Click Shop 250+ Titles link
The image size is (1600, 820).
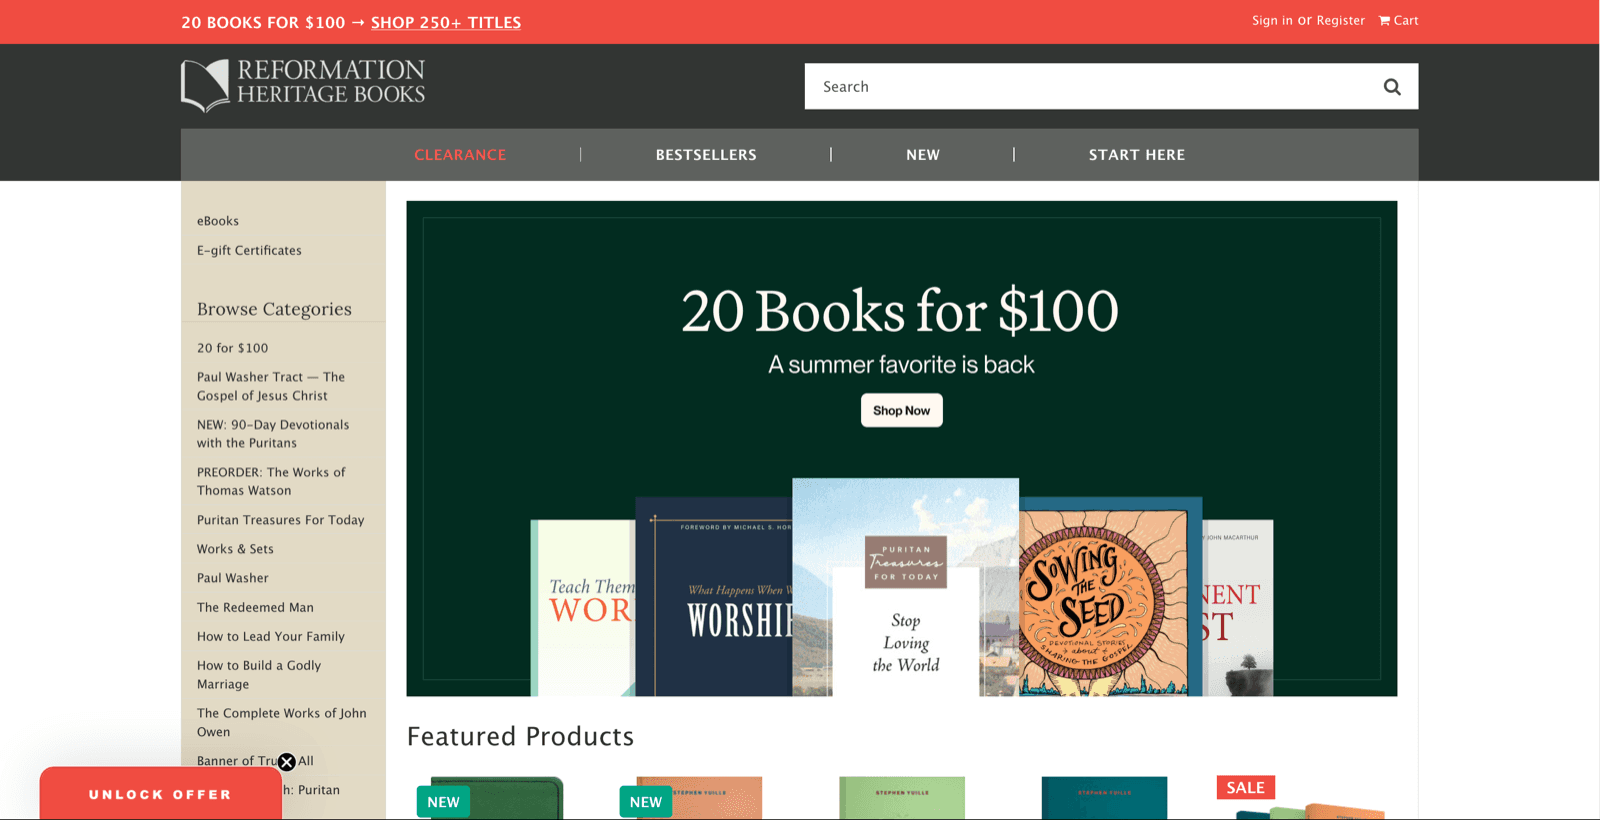click(446, 22)
